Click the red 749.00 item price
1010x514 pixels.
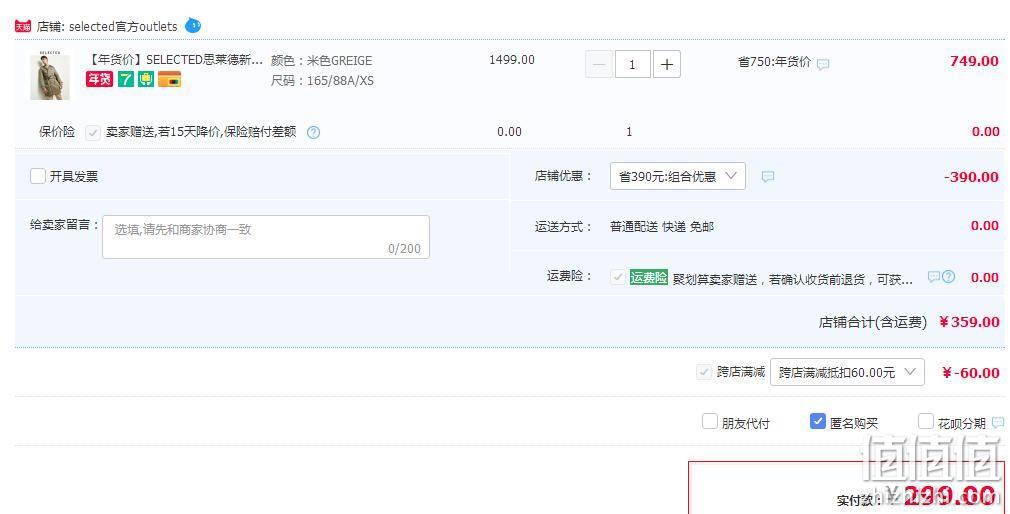974,61
